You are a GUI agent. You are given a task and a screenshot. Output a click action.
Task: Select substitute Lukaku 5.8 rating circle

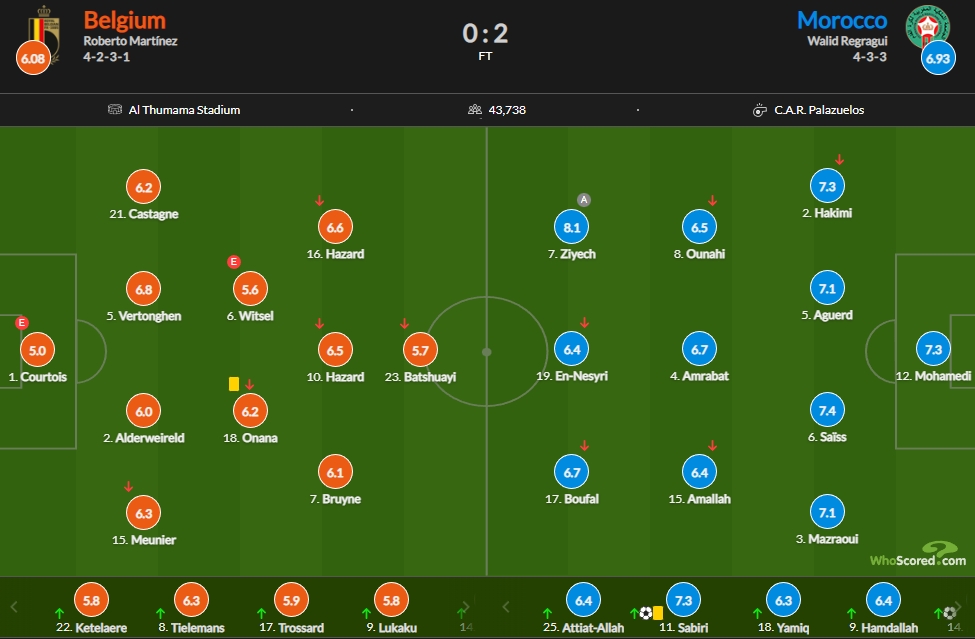click(391, 600)
